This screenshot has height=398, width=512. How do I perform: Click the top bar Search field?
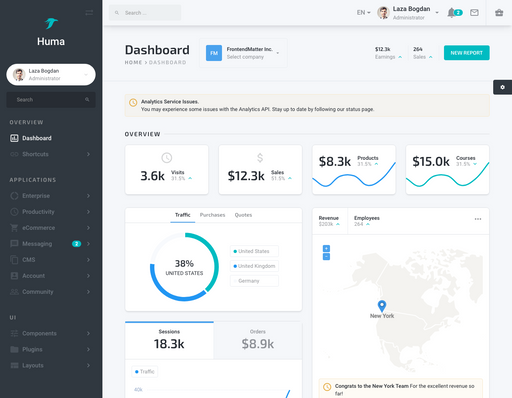145,13
